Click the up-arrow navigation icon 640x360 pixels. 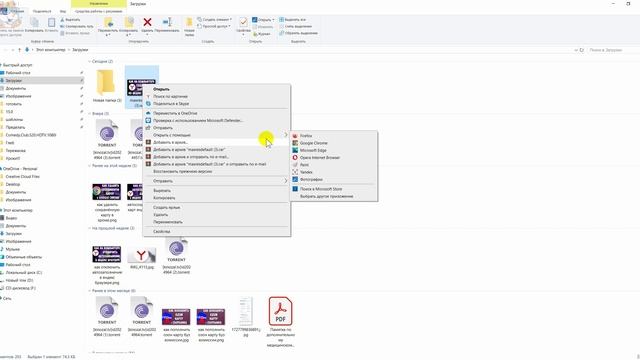coord(19,50)
